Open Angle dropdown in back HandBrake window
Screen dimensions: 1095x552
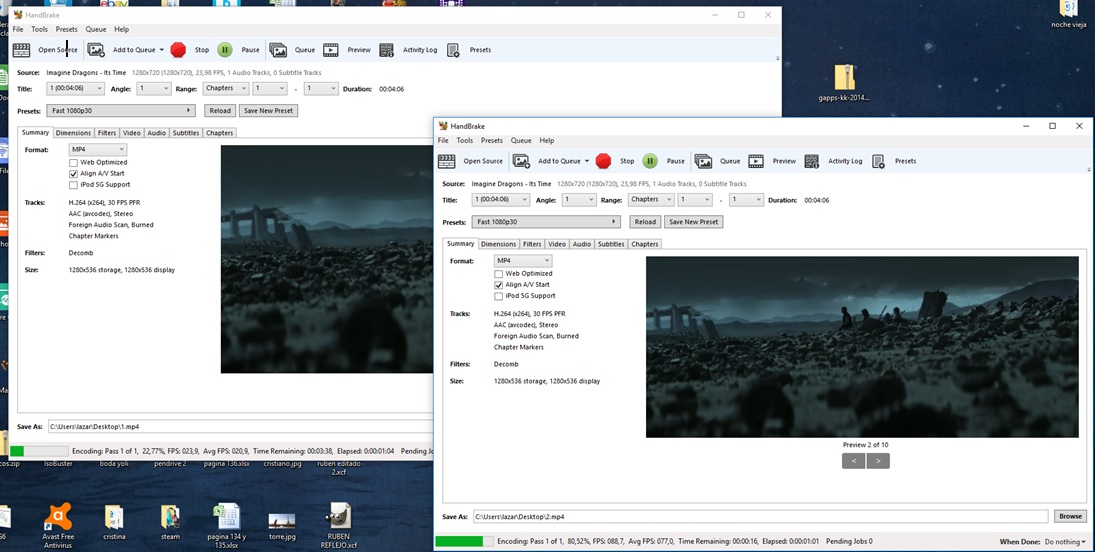click(x=154, y=89)
